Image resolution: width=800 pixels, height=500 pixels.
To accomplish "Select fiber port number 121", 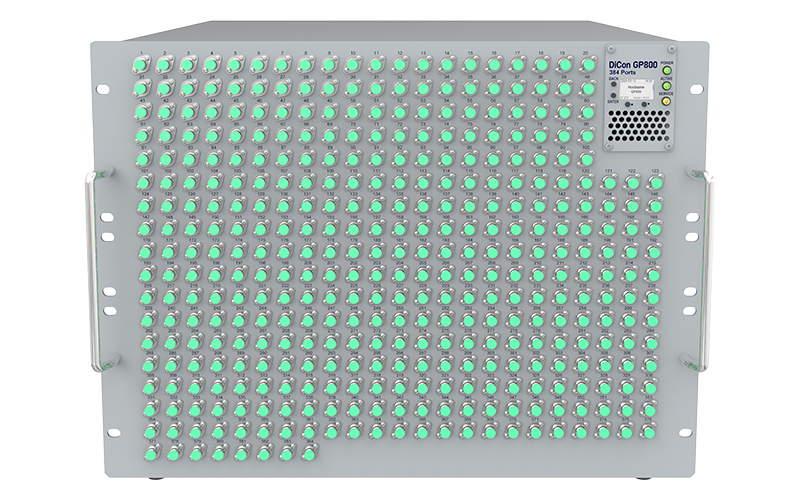I will (x=608, y=183).
